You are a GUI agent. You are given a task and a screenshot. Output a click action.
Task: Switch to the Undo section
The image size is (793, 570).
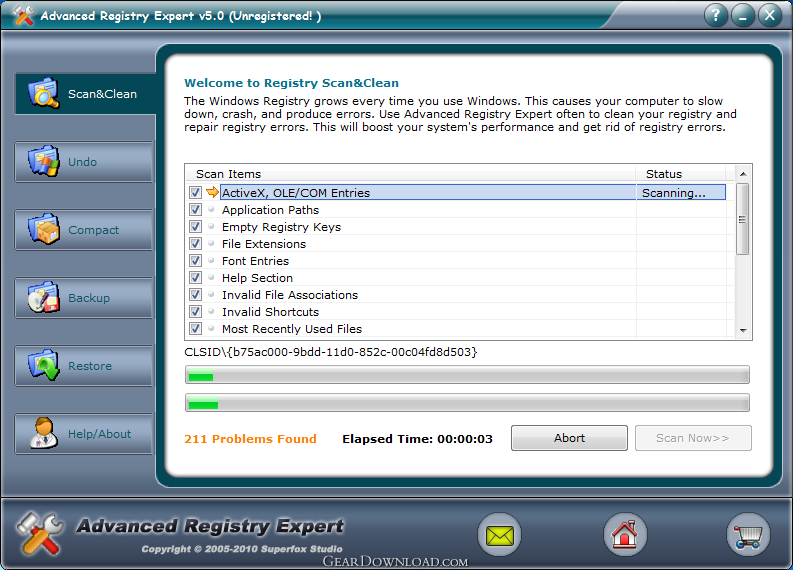[x=83, y=162]
